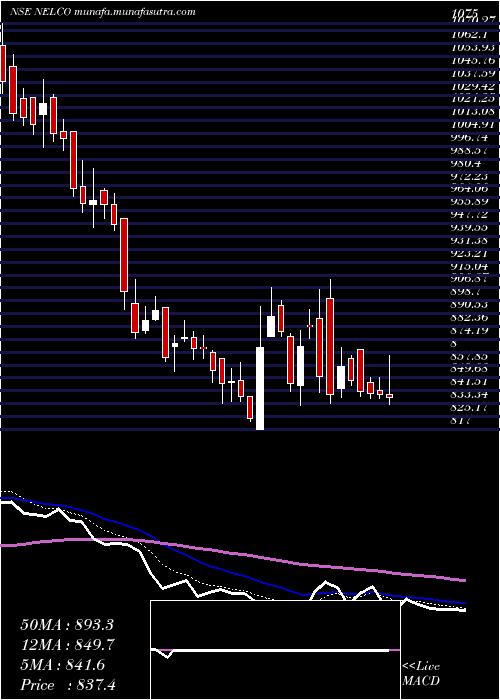This screenshot has height=700, width=500.
Task: Select the 890.53 price level label
Action: (x=470, y=305)
